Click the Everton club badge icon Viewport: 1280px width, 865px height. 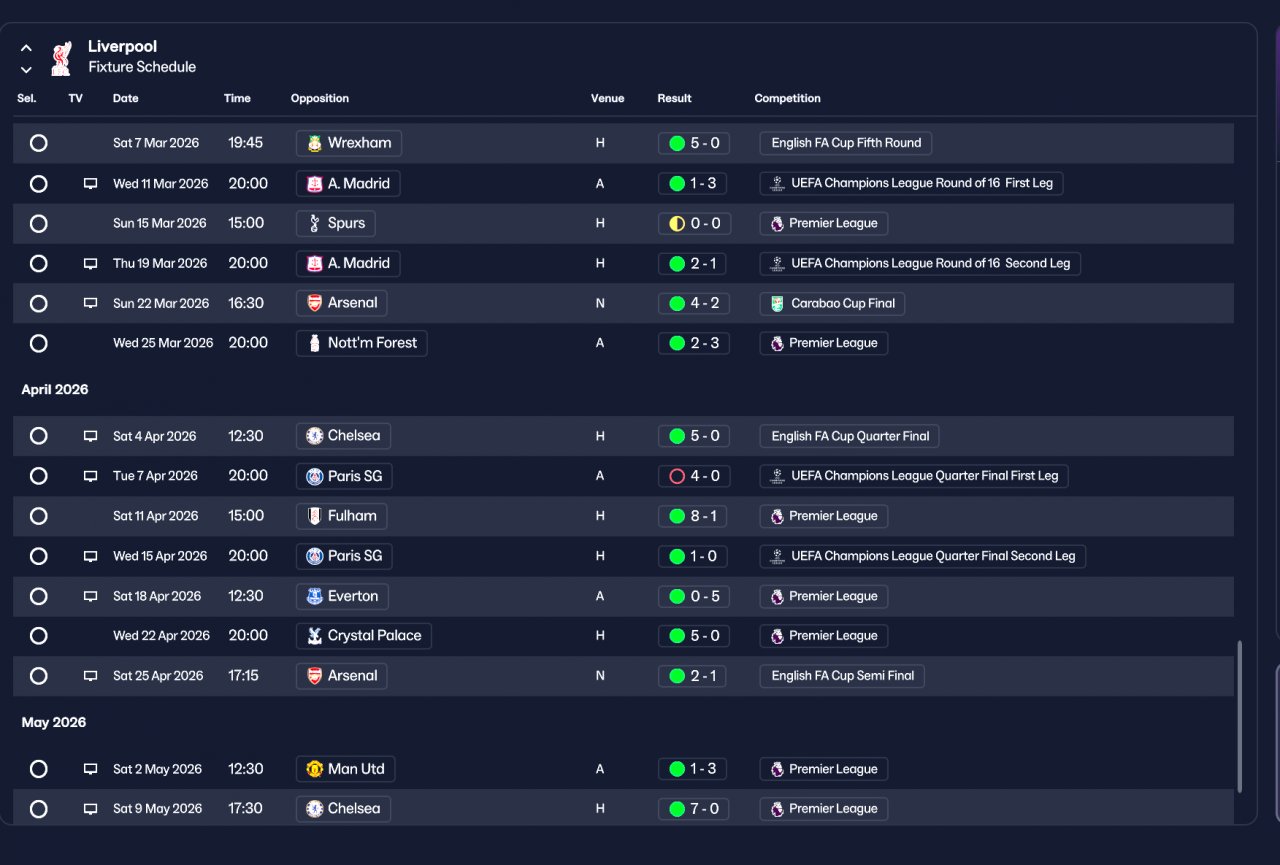coord(314,596)
